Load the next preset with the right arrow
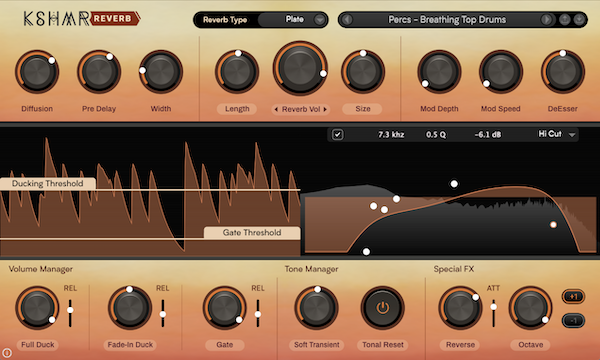The height and width of the screenshot is (360, 600). click(x=546, y=20)
